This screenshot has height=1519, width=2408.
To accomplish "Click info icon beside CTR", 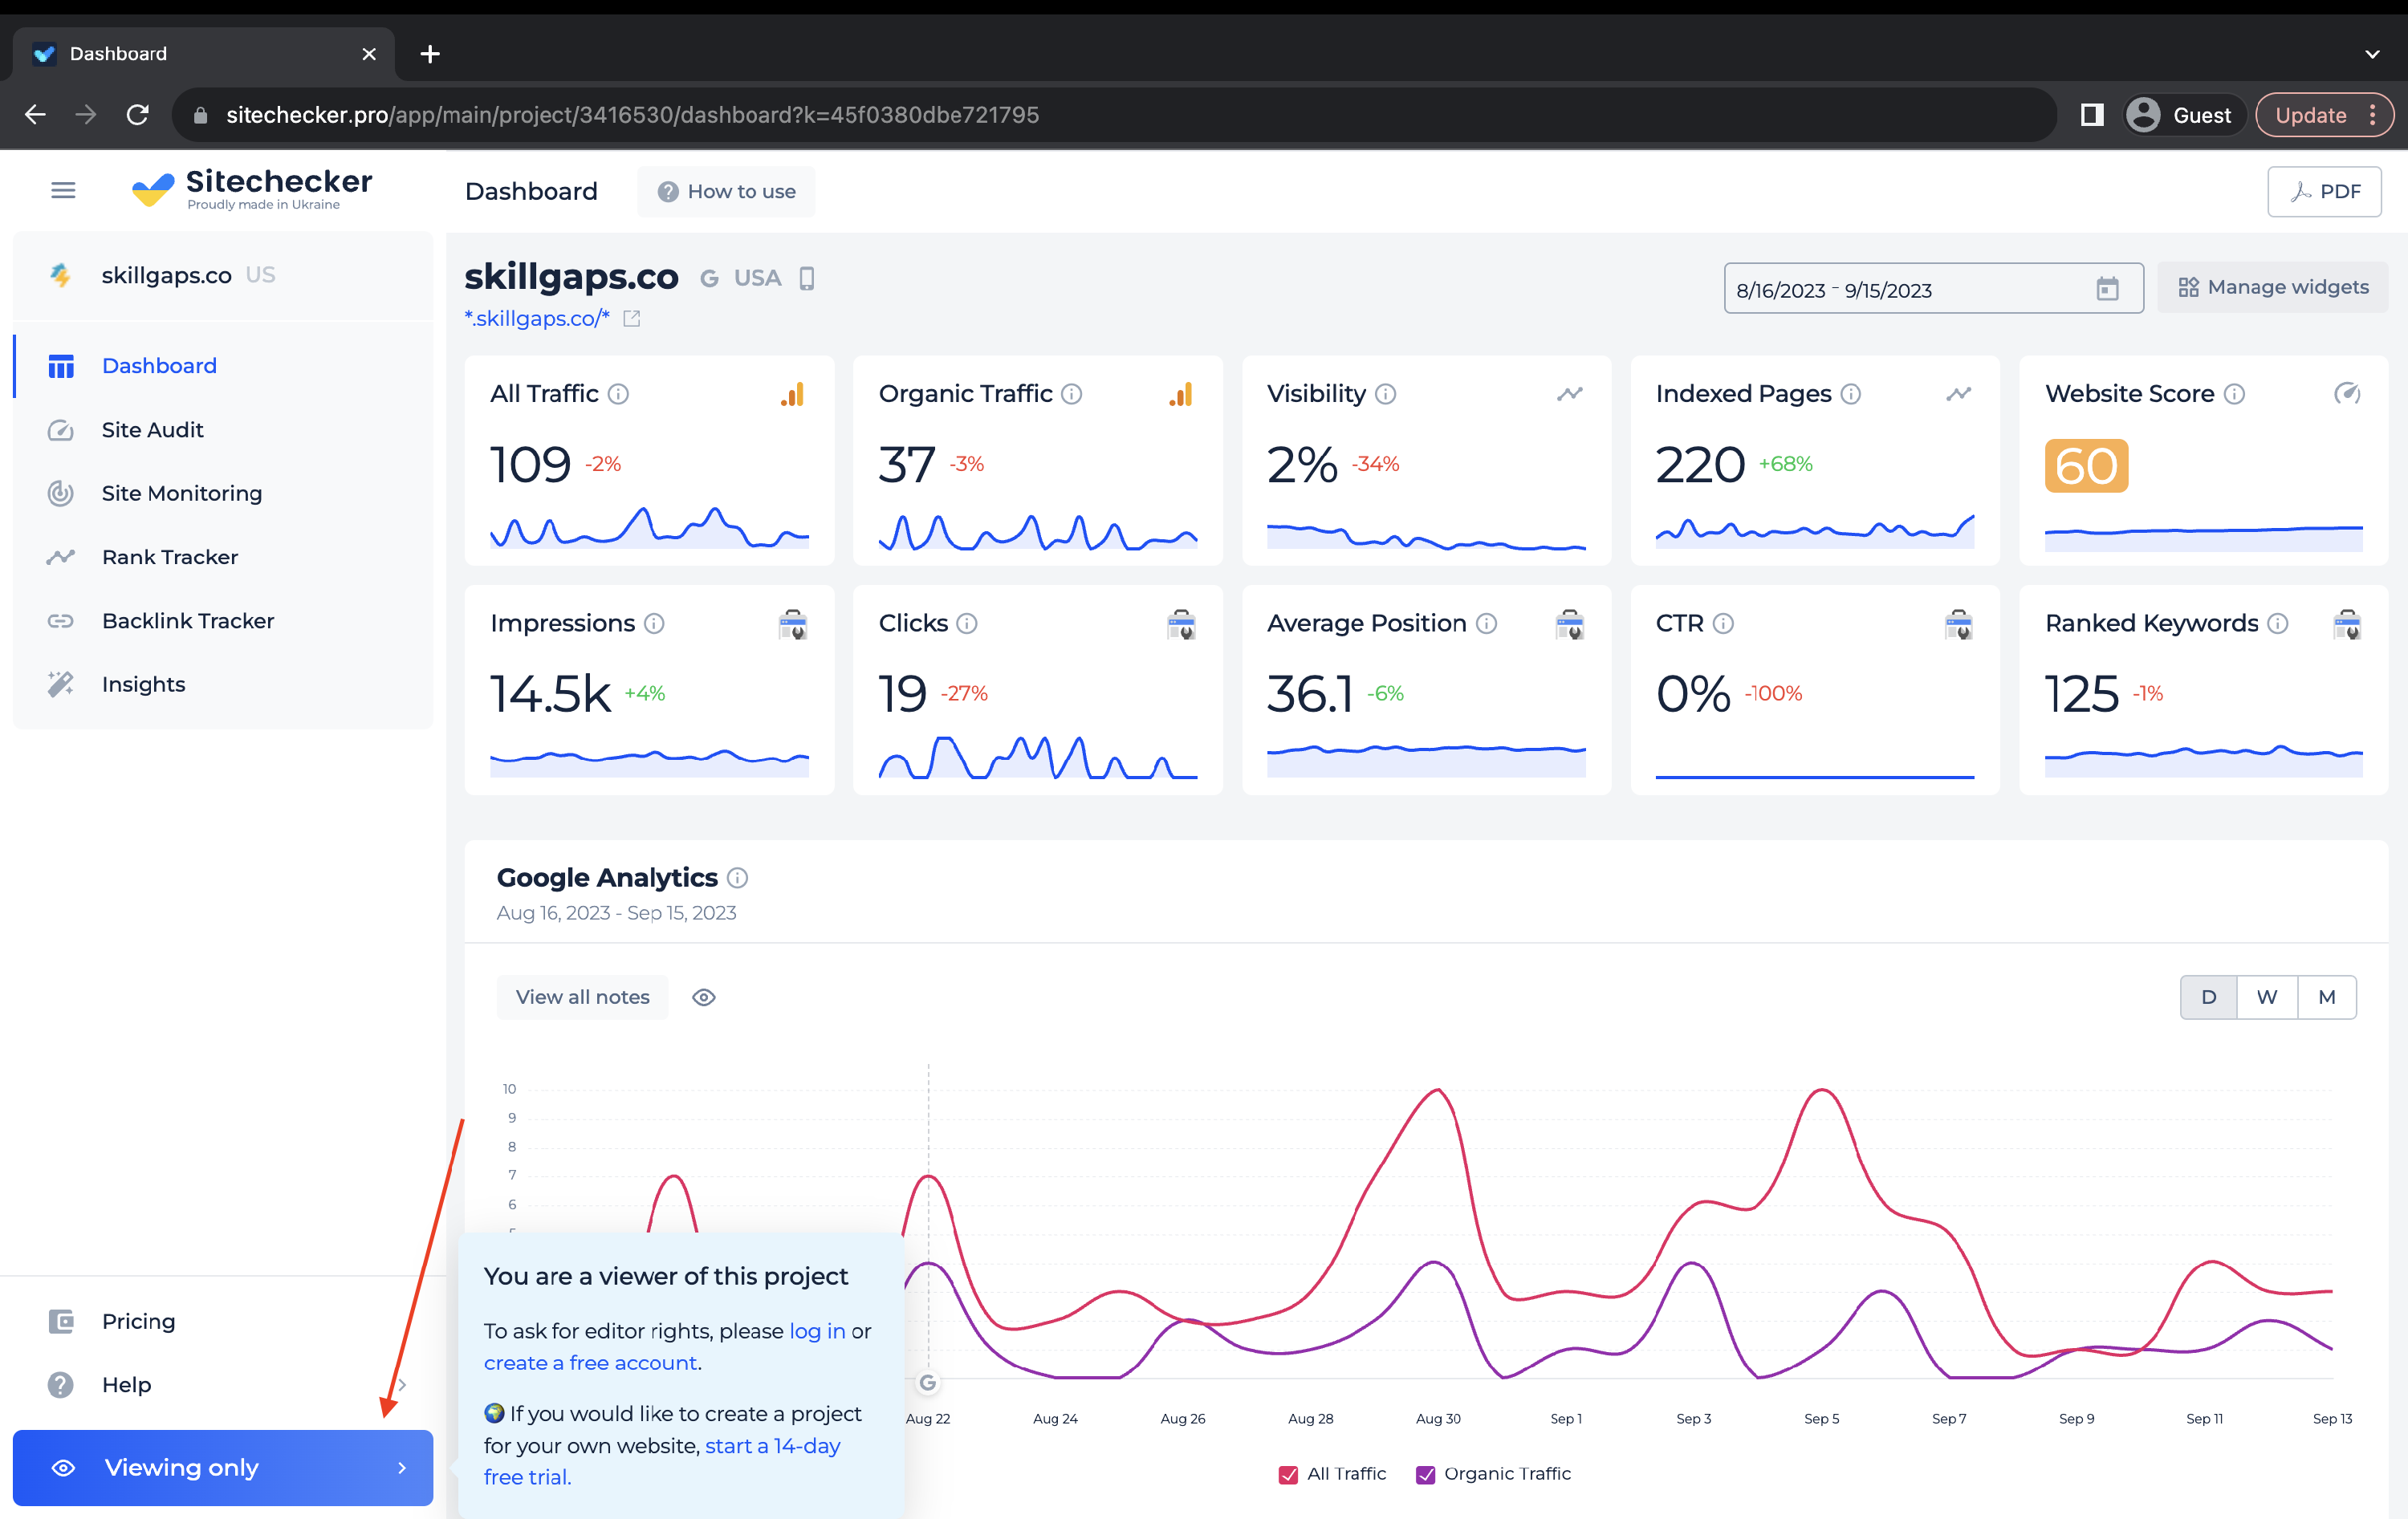I will coord(1723,624).
